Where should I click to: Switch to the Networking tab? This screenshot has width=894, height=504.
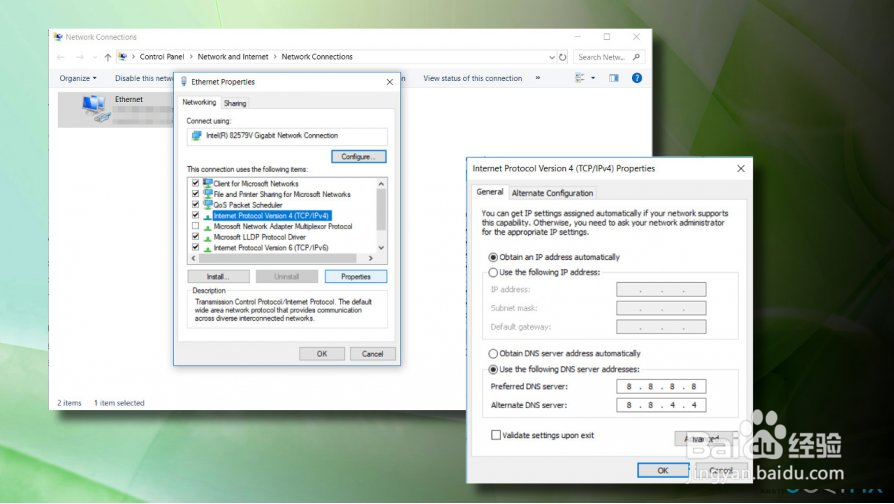coord(199,103)
